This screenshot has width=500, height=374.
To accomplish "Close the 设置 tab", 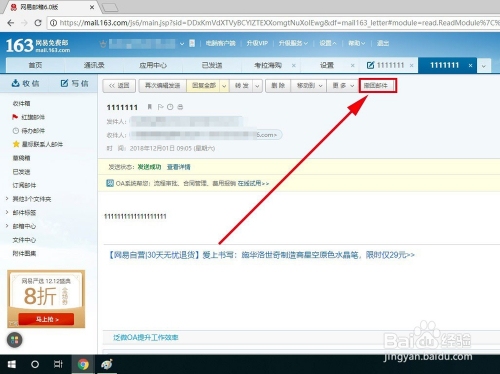I will pyautogui.click(x=353, y=66).
